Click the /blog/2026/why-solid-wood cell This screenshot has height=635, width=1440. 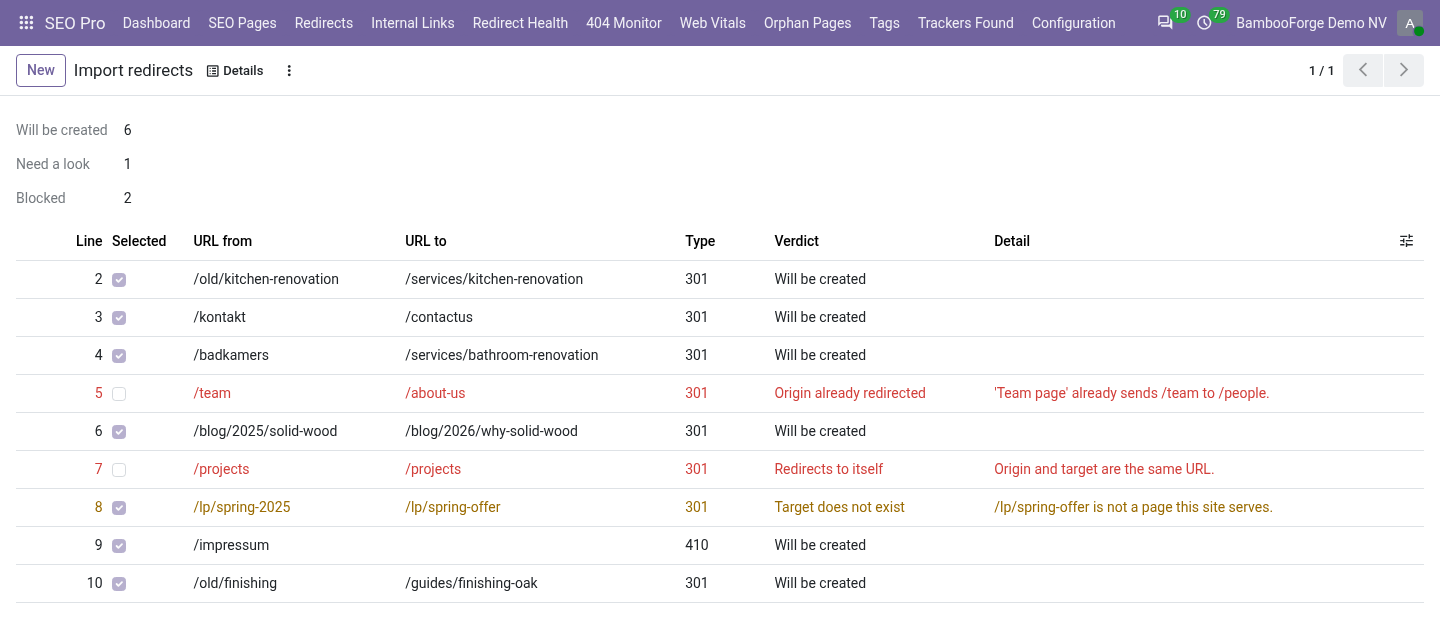(491, 431)
